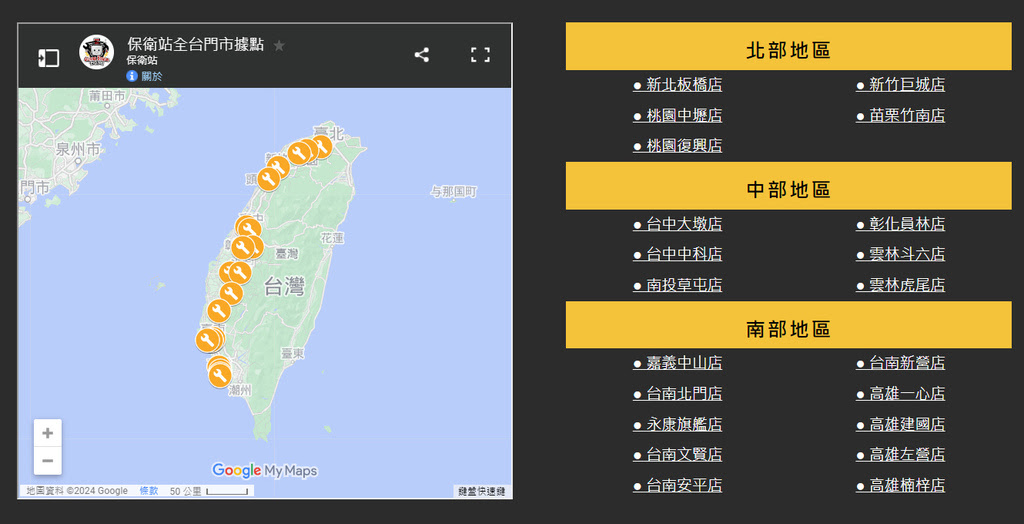Click the 鍵盤快速鍵 shortcuts button
The height and width of the screenshot is (524, 1024).
[x=482, y=491]
